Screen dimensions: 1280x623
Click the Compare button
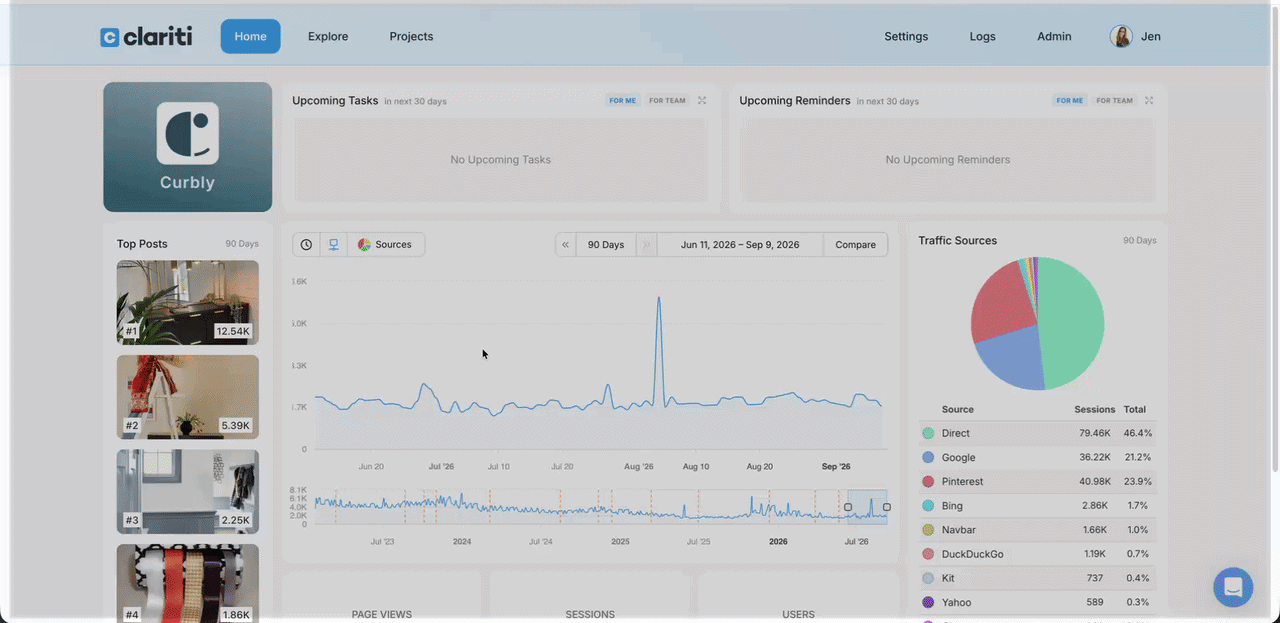(855, 244)
